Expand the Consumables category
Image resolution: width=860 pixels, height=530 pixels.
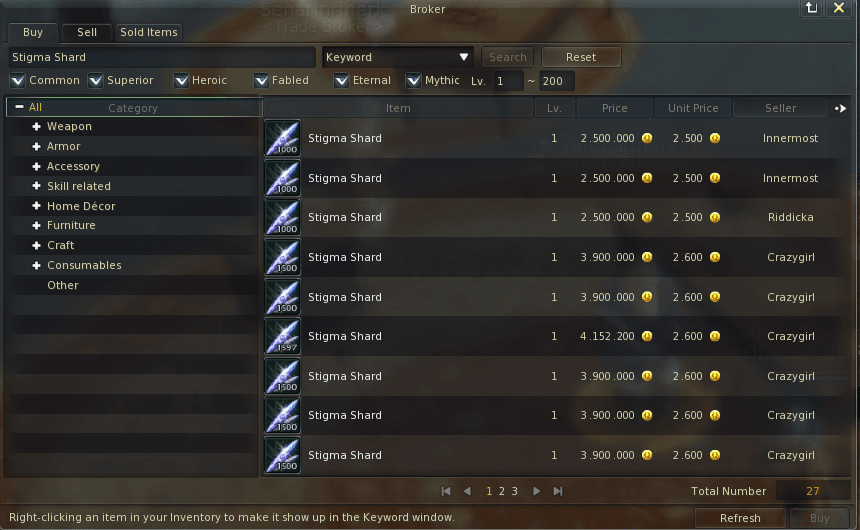36,265
